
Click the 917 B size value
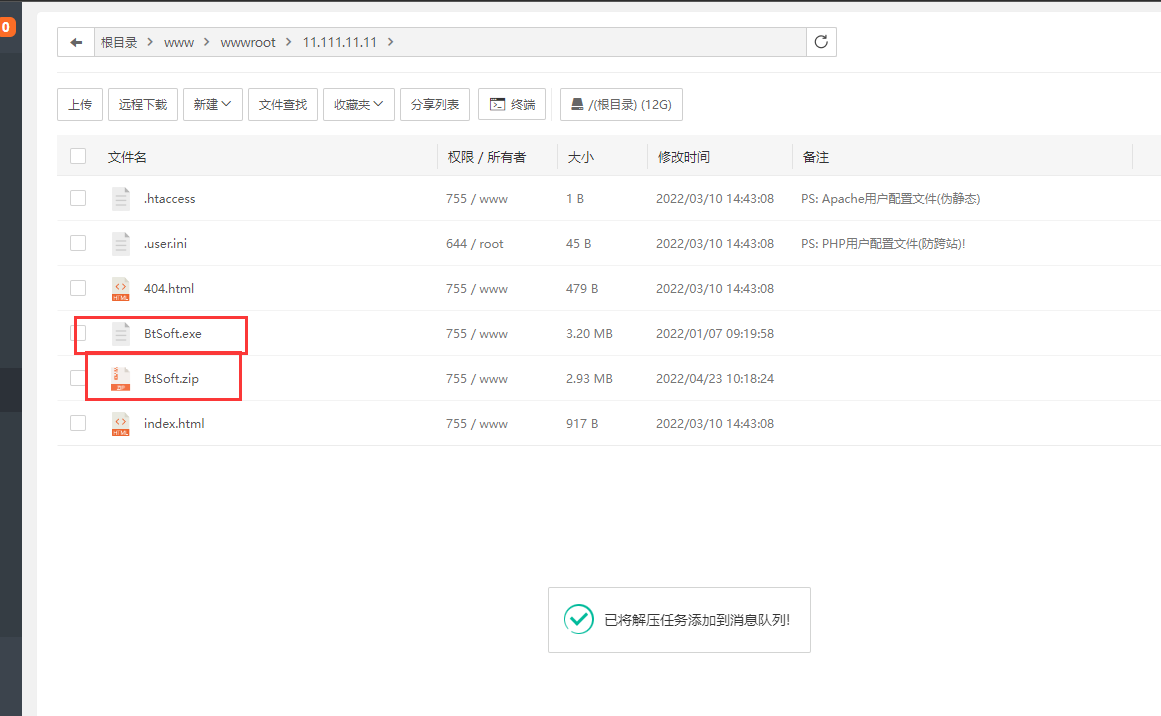click(582, 424)
